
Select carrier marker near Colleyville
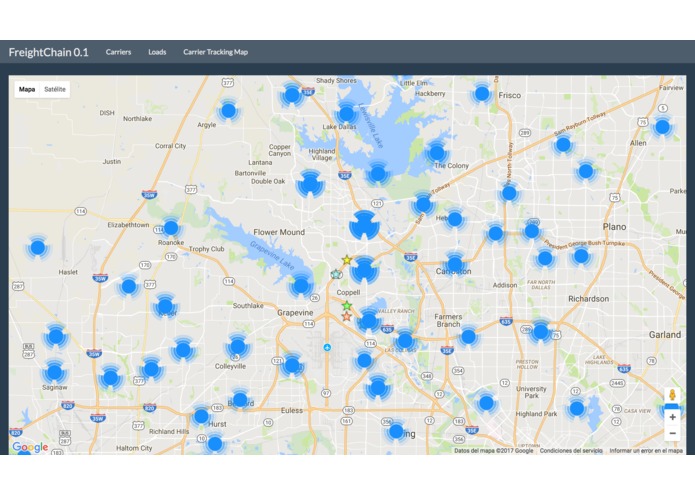click(238, 346)
